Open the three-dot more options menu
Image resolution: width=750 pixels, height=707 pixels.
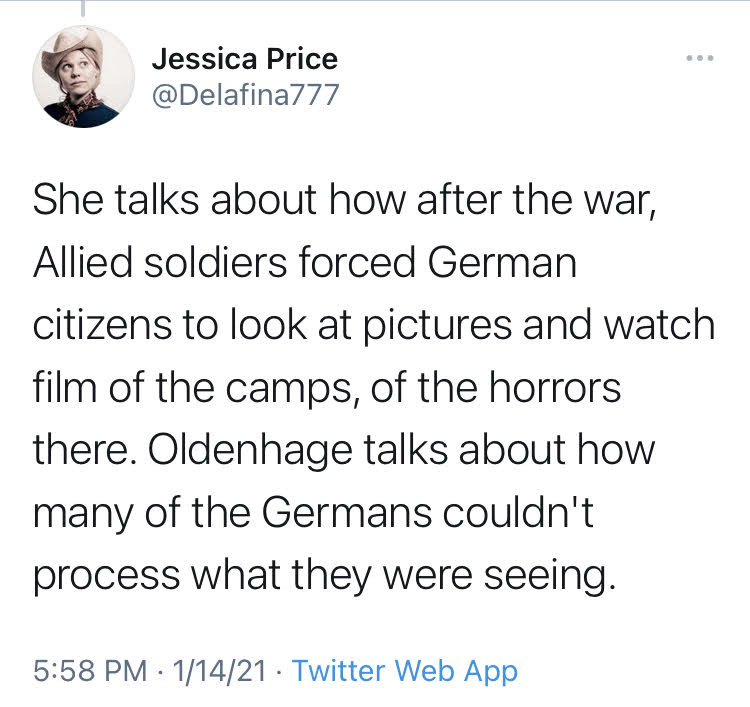coord(700,58)
